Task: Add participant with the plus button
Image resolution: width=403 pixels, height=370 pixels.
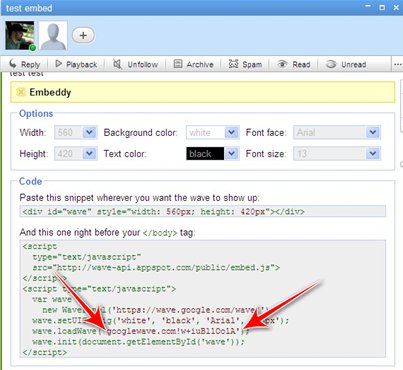Action: (x=83, y=35)
